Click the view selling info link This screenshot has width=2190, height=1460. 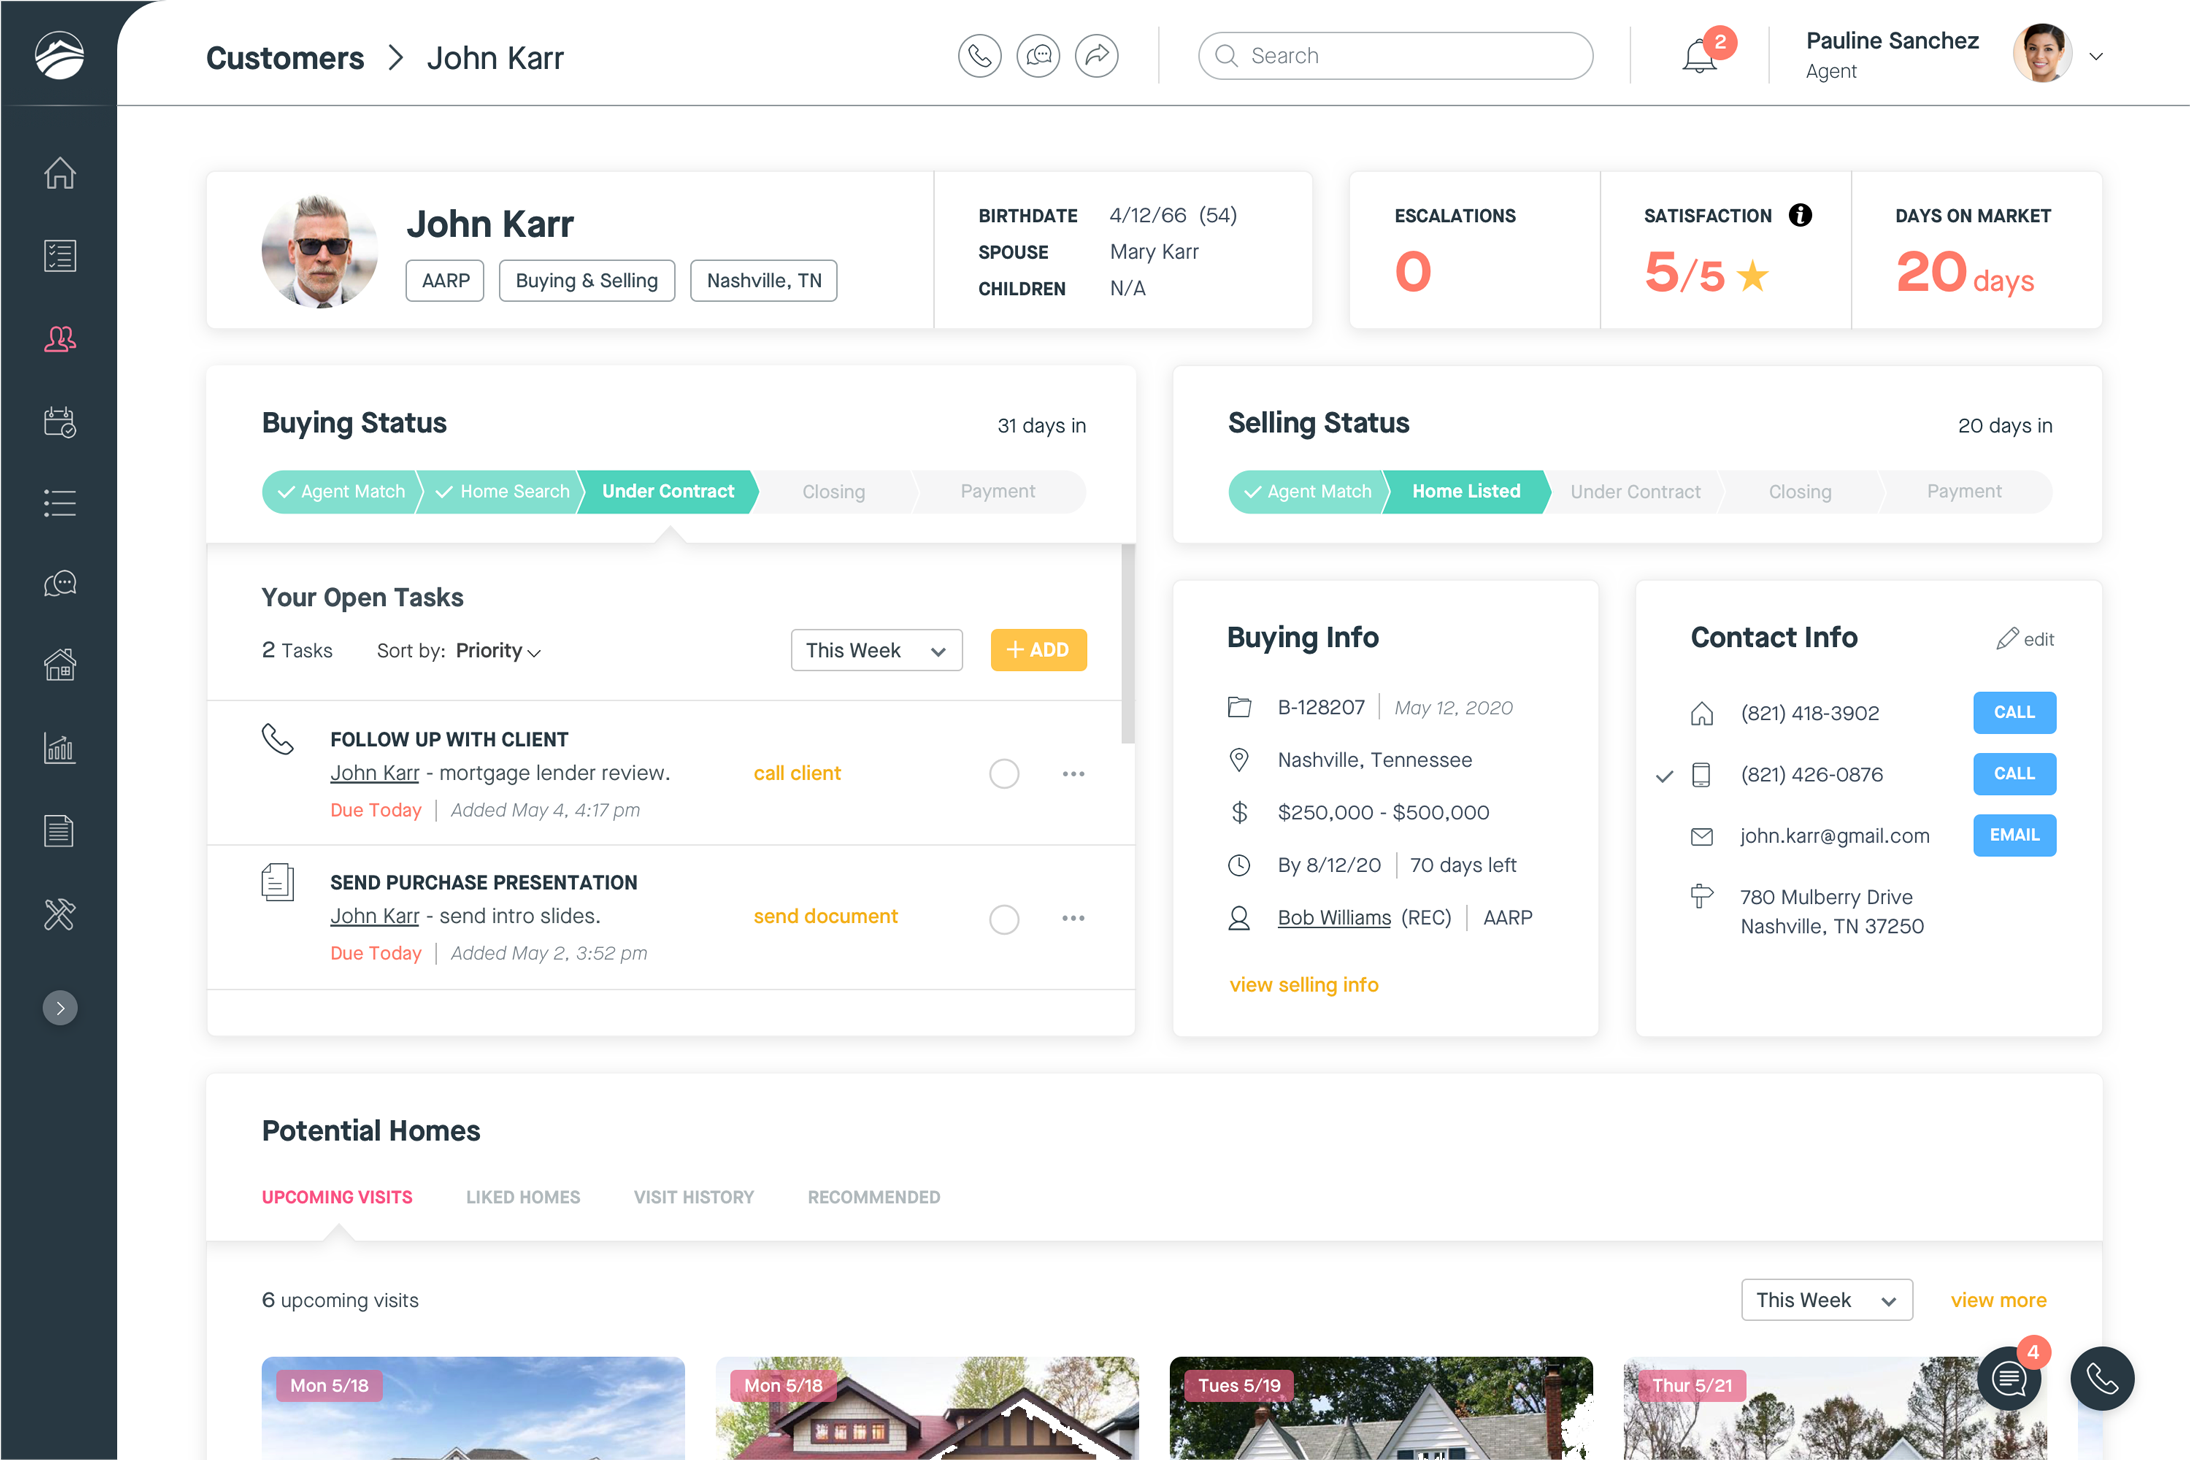[x=1303, y=985]
